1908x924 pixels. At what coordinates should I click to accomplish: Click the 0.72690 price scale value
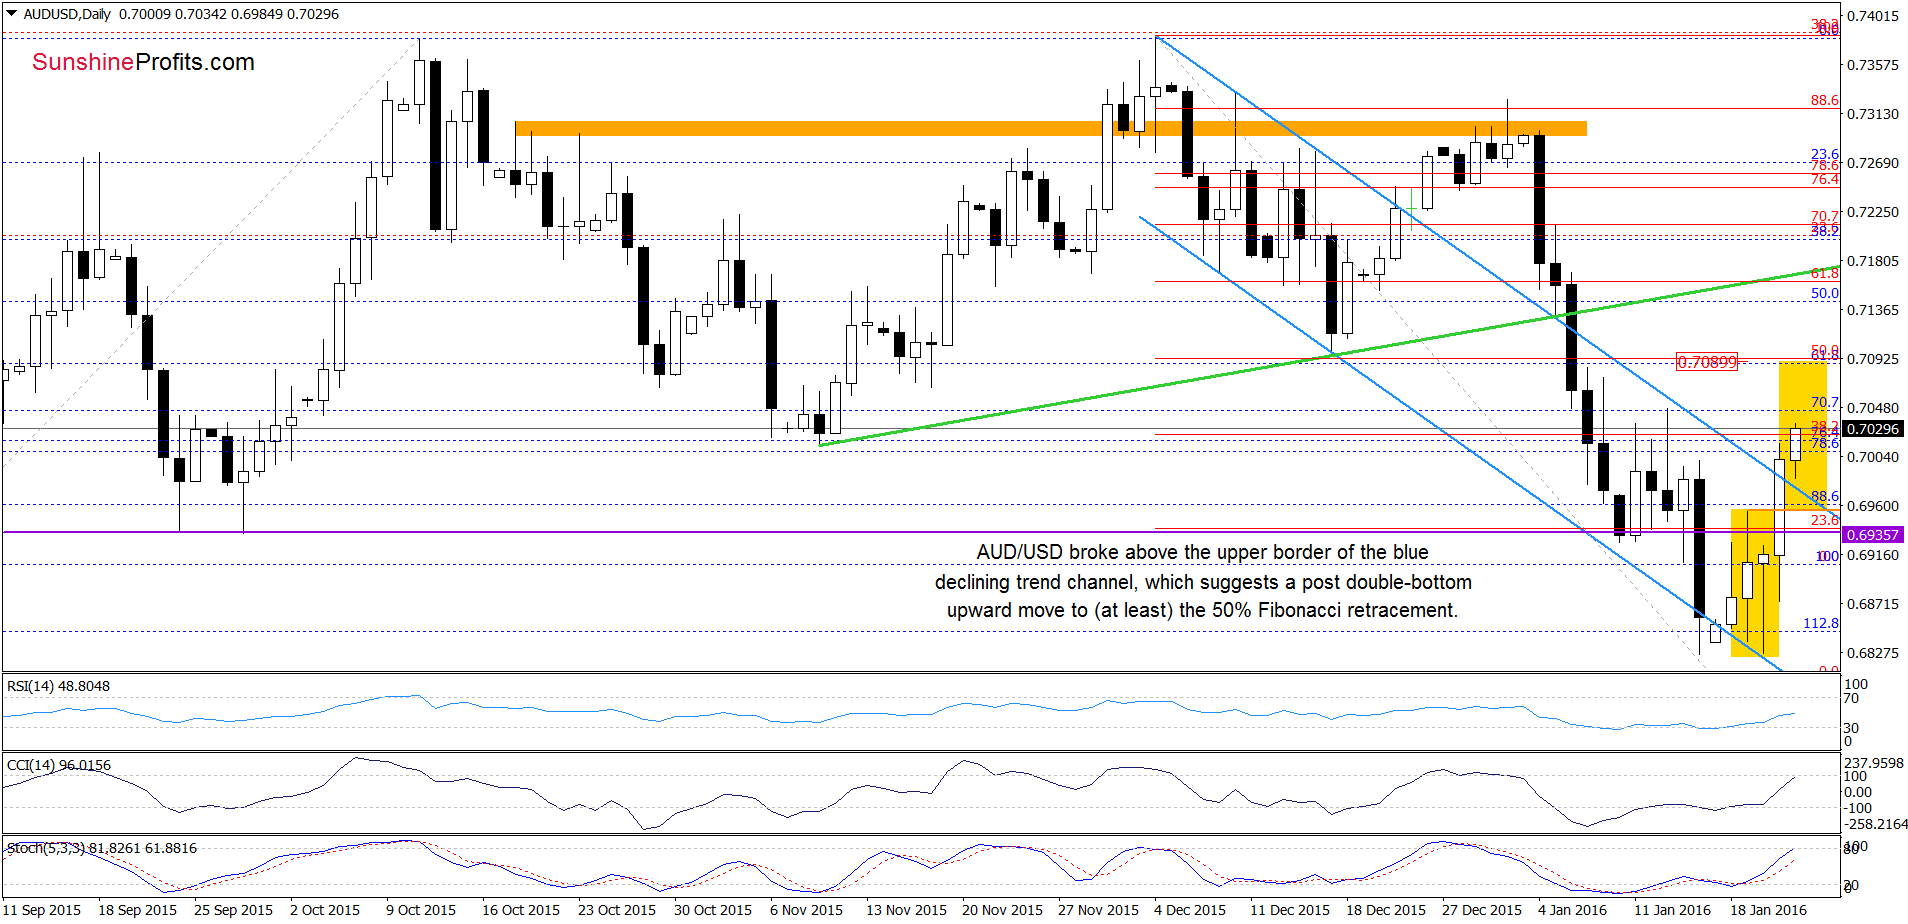coord(1872,163)
